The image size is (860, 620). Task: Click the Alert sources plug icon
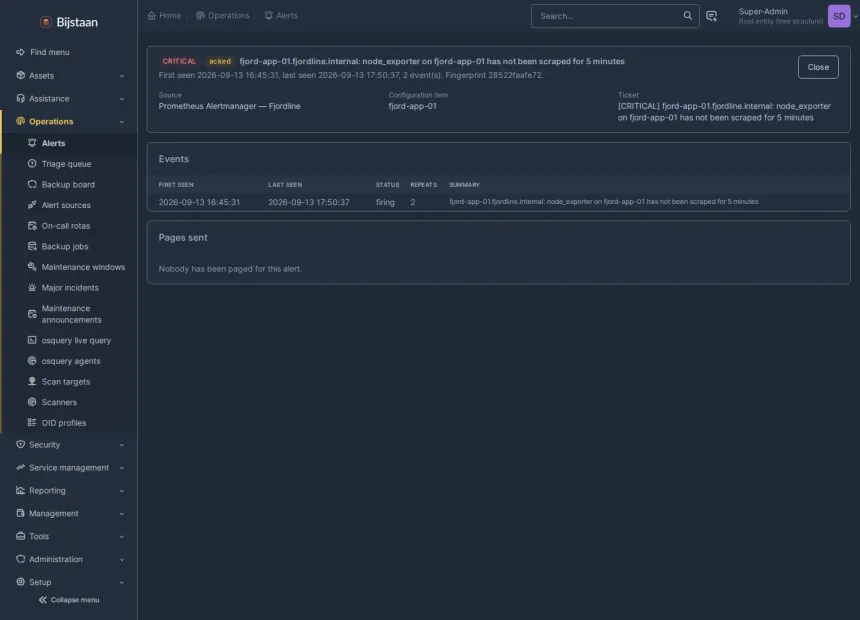pyautogui.click(x=32, y=205)
